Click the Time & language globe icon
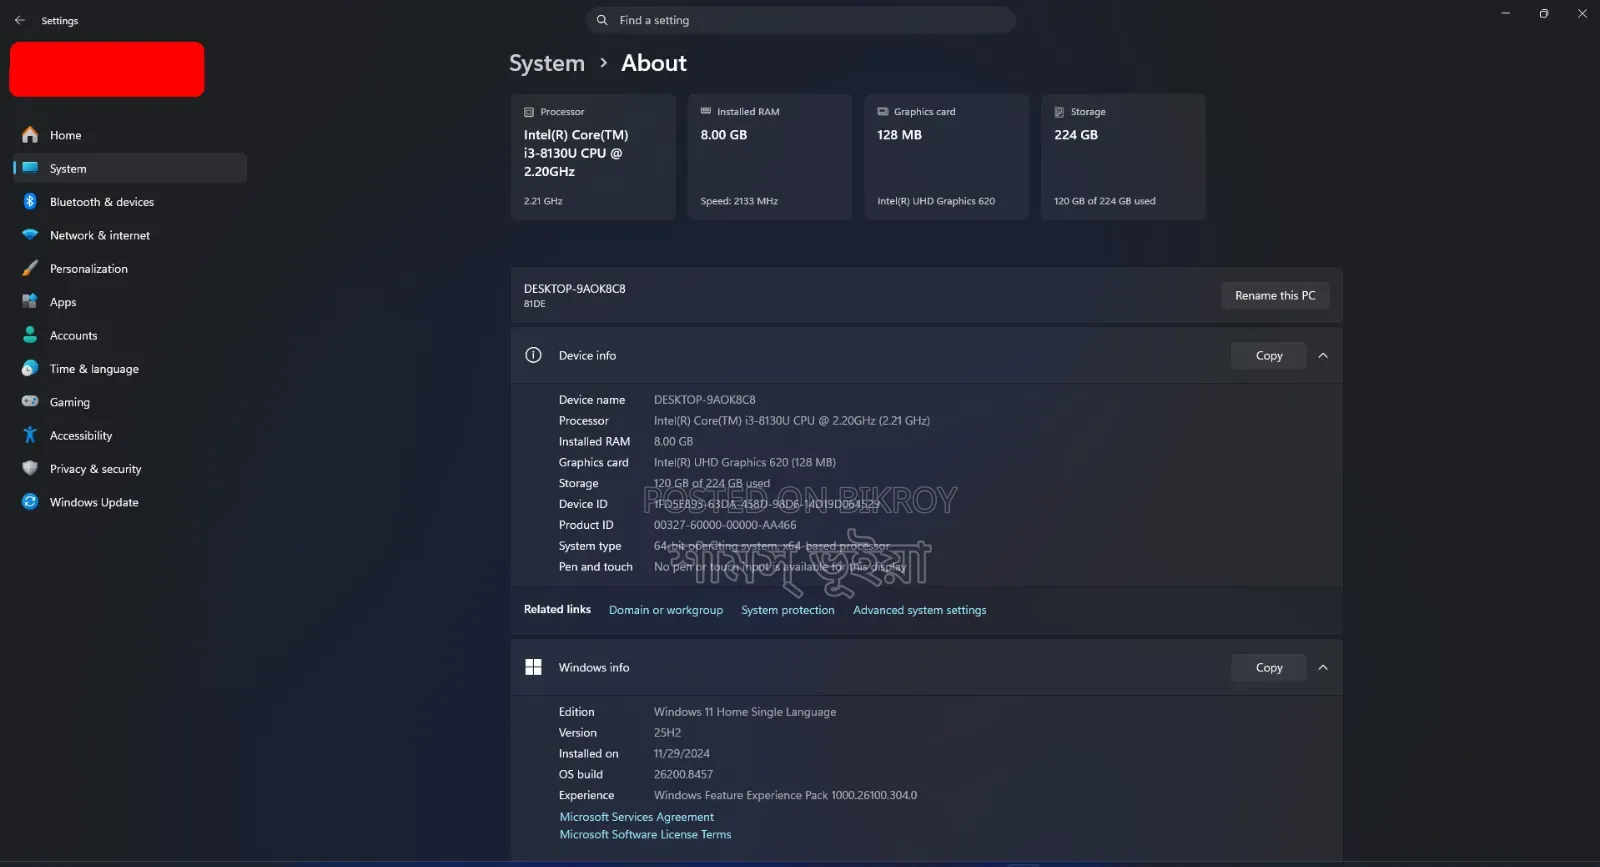This screenshot has width=1600, height=867. 30,368
